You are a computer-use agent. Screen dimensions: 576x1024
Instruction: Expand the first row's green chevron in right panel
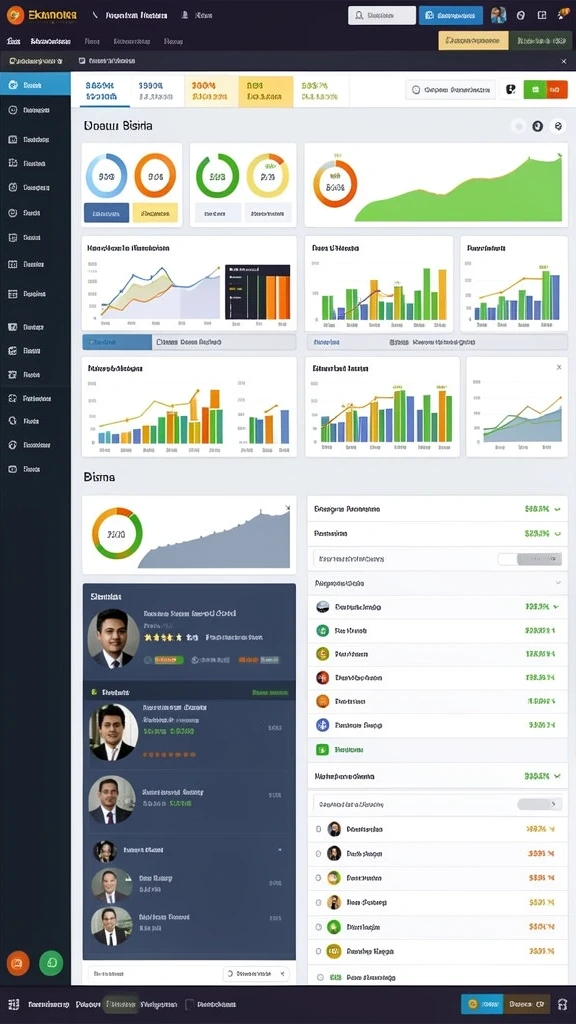tap(557, 509)
